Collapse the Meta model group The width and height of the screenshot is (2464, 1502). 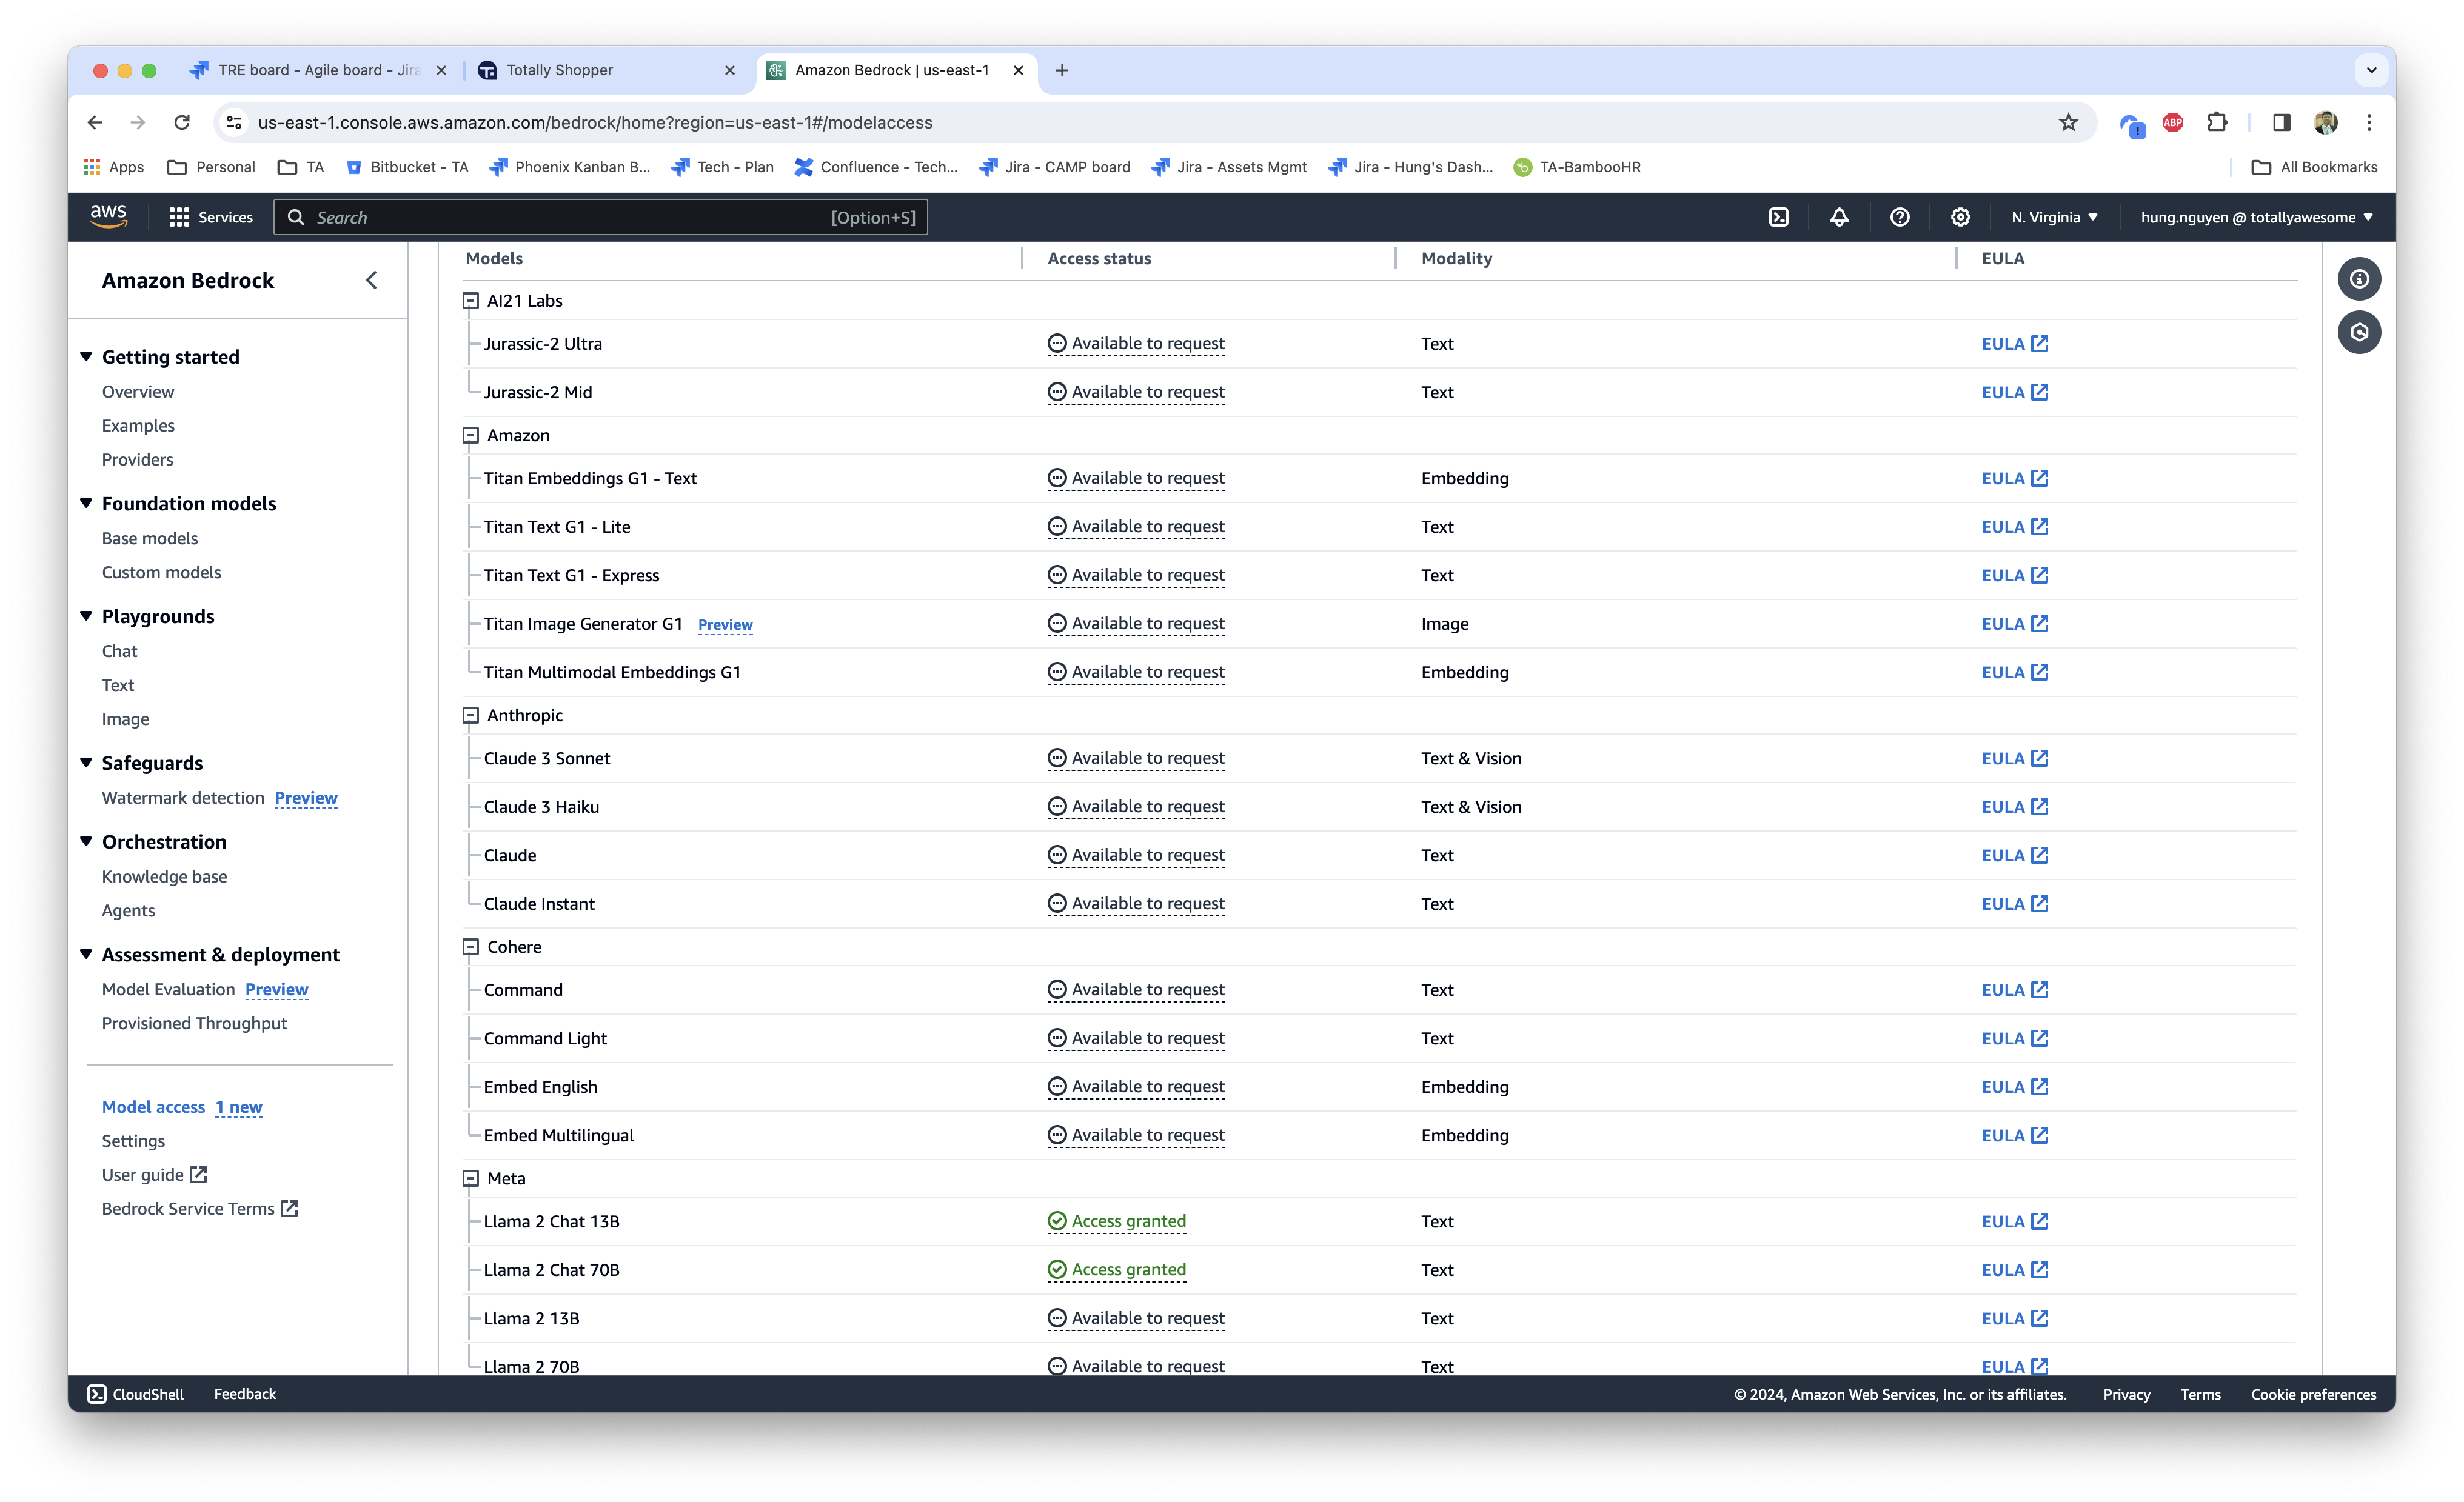coord(471,1178)
